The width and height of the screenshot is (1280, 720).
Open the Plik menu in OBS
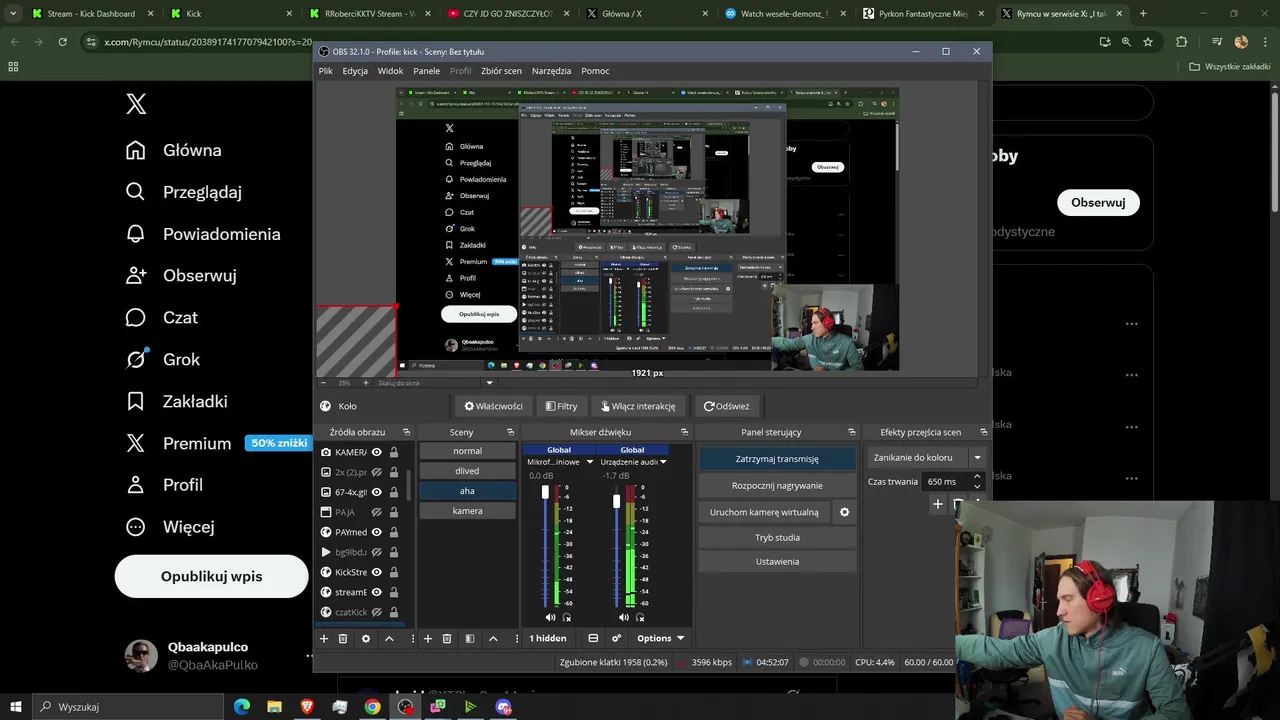coord(326,71)
